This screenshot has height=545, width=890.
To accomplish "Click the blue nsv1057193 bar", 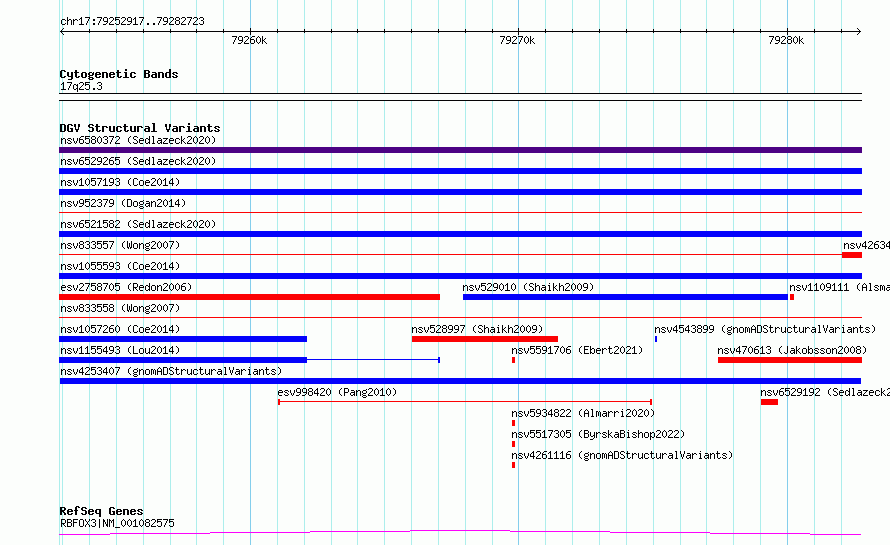I will point(460,192).
